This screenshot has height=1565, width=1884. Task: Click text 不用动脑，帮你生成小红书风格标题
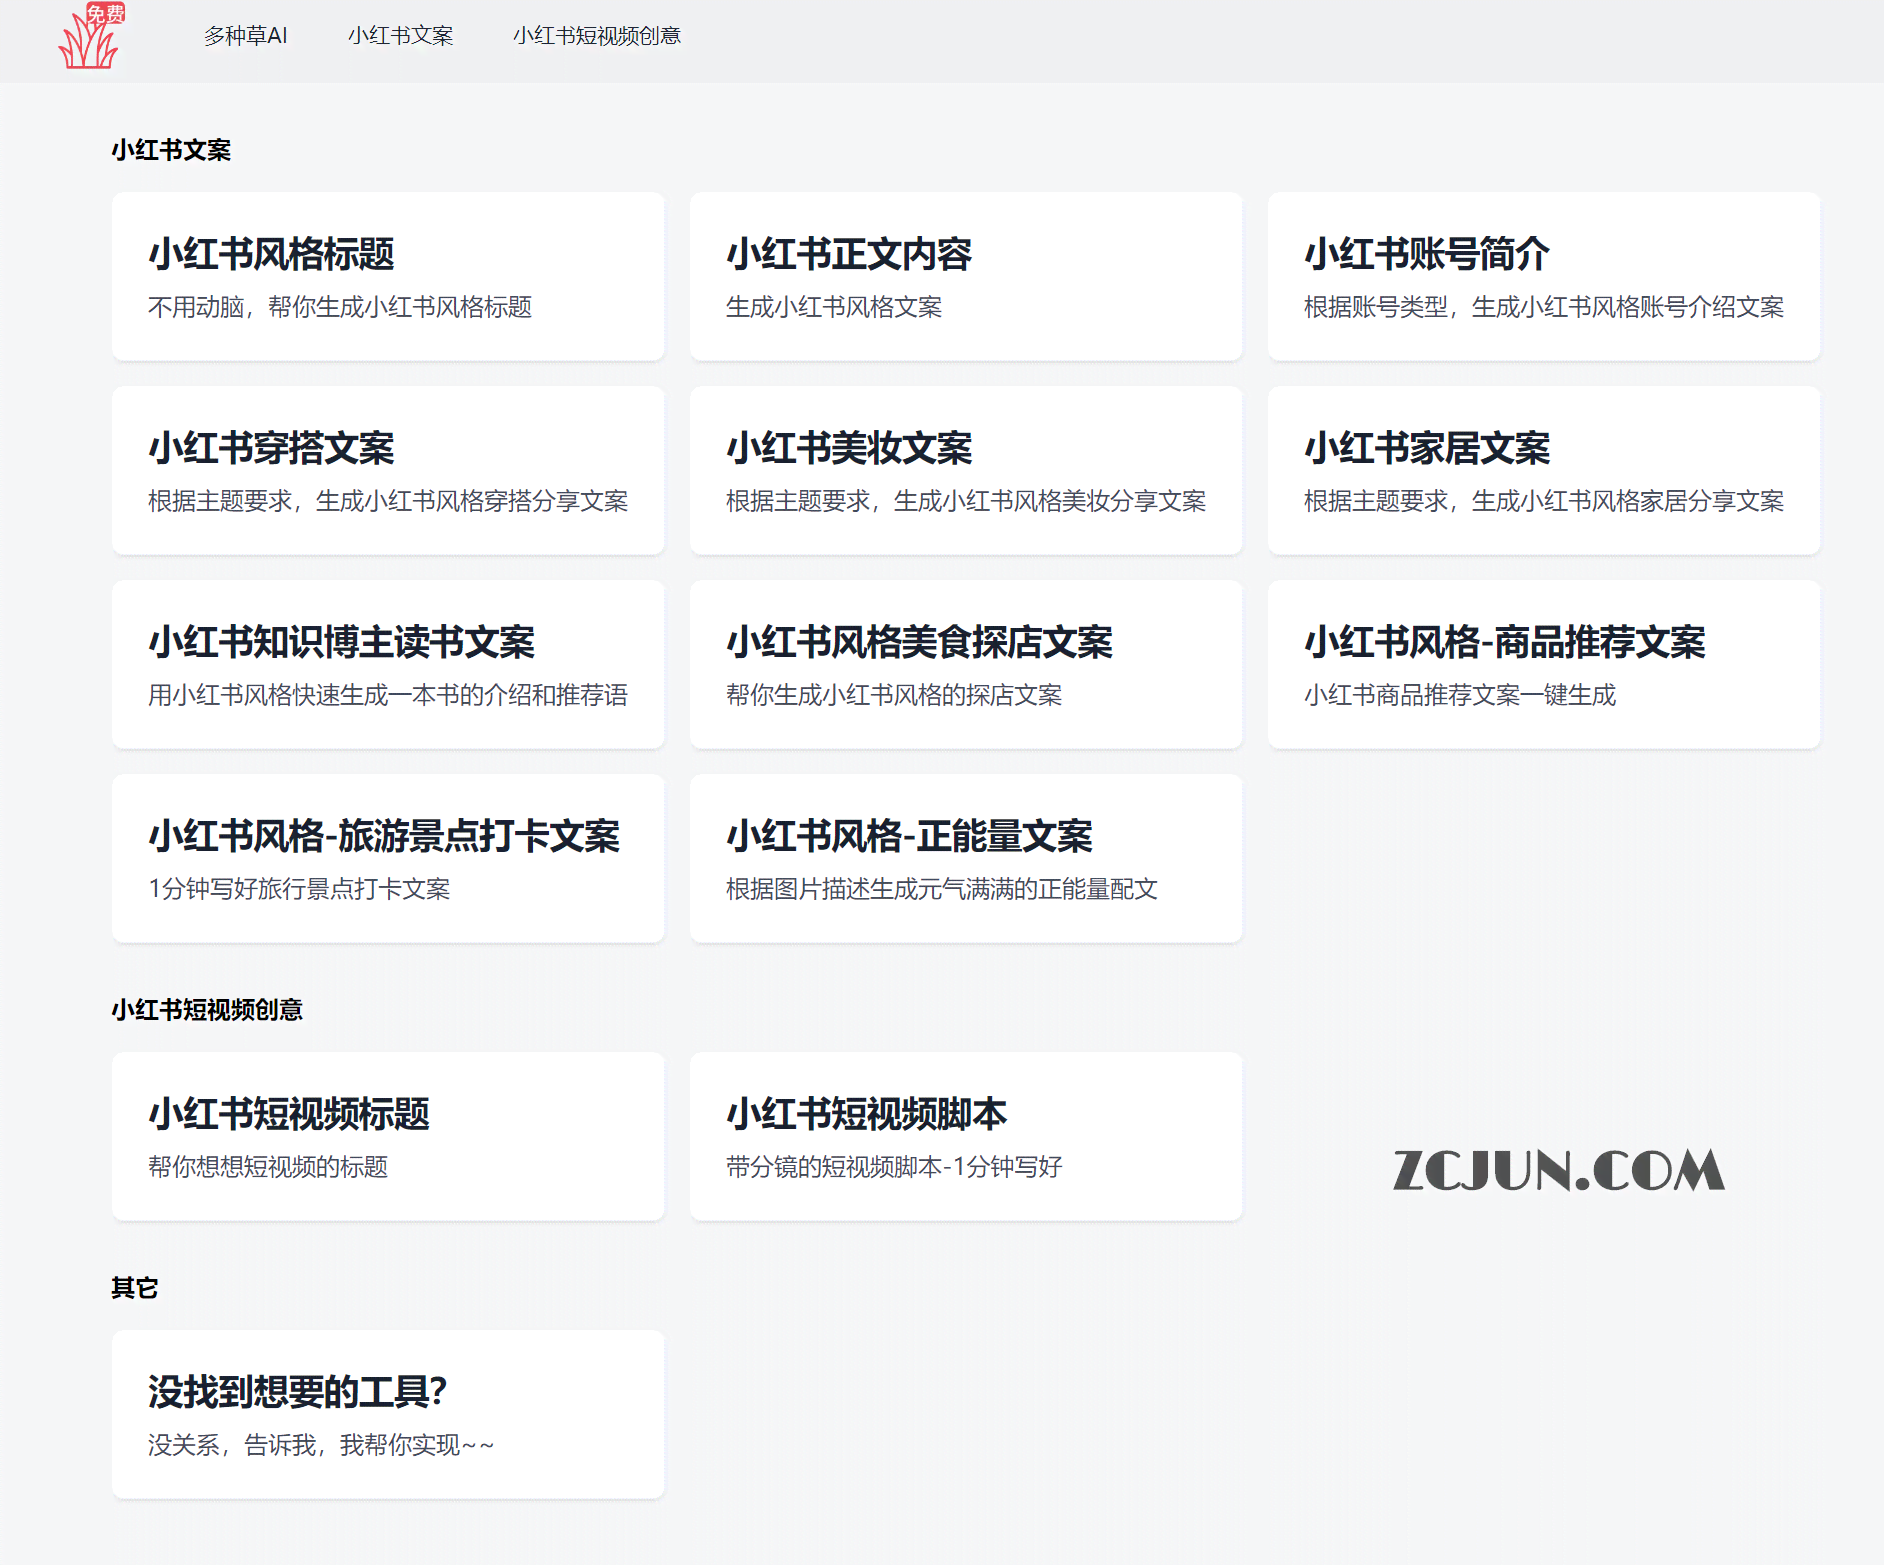340,307
